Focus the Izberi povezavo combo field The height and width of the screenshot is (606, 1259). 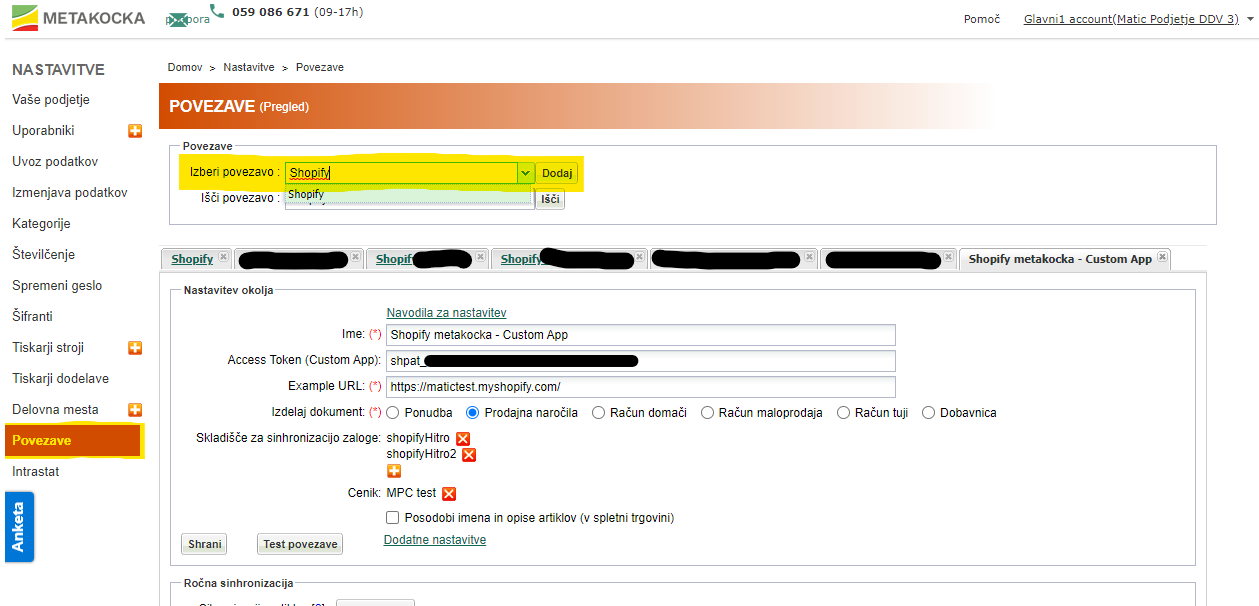point(401,173)
